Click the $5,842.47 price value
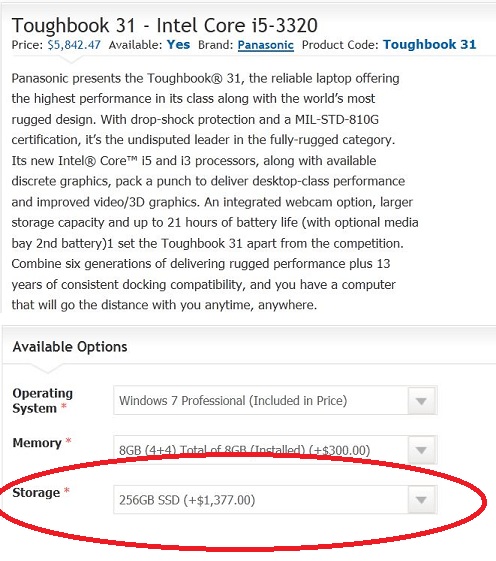This screenshot has height=561, width=496. (x=74, y=45)
